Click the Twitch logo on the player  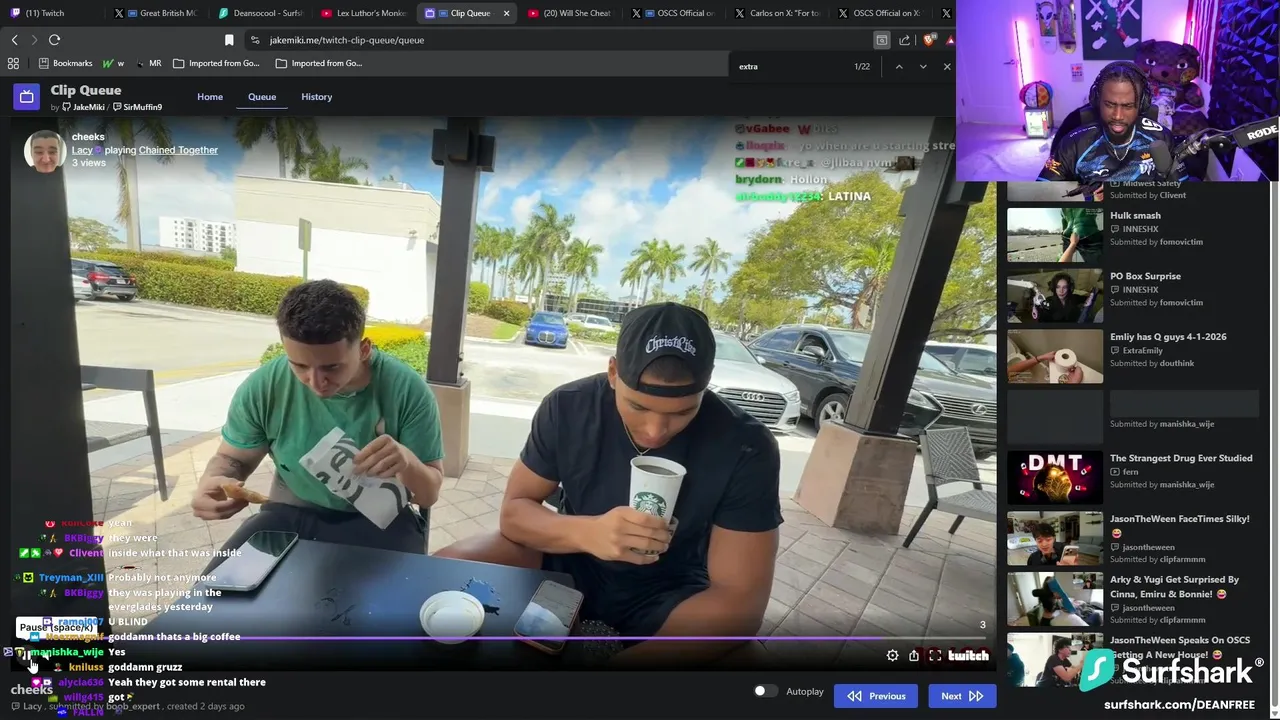[x=968, y=656]
